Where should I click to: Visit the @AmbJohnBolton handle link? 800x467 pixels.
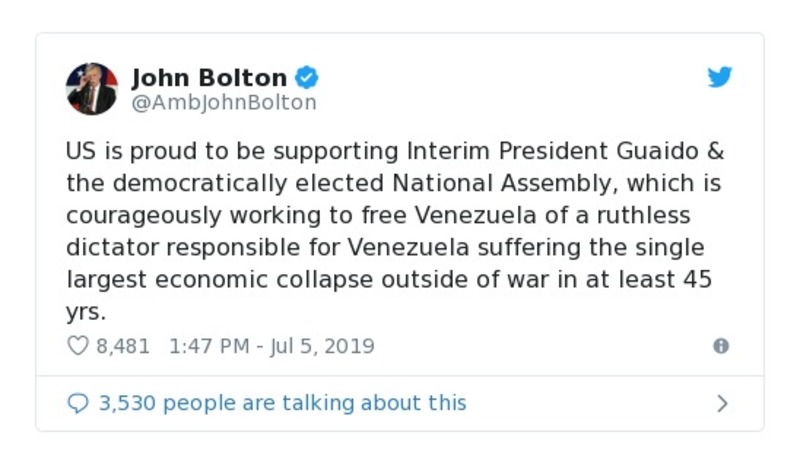224,102
